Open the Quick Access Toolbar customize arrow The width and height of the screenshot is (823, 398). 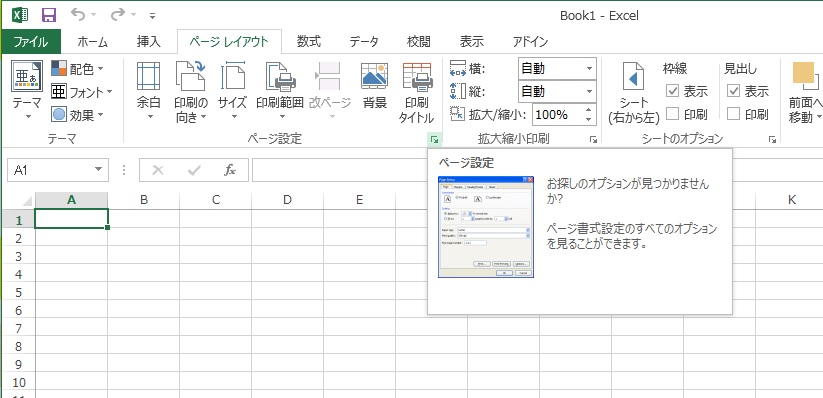[152, 16]
